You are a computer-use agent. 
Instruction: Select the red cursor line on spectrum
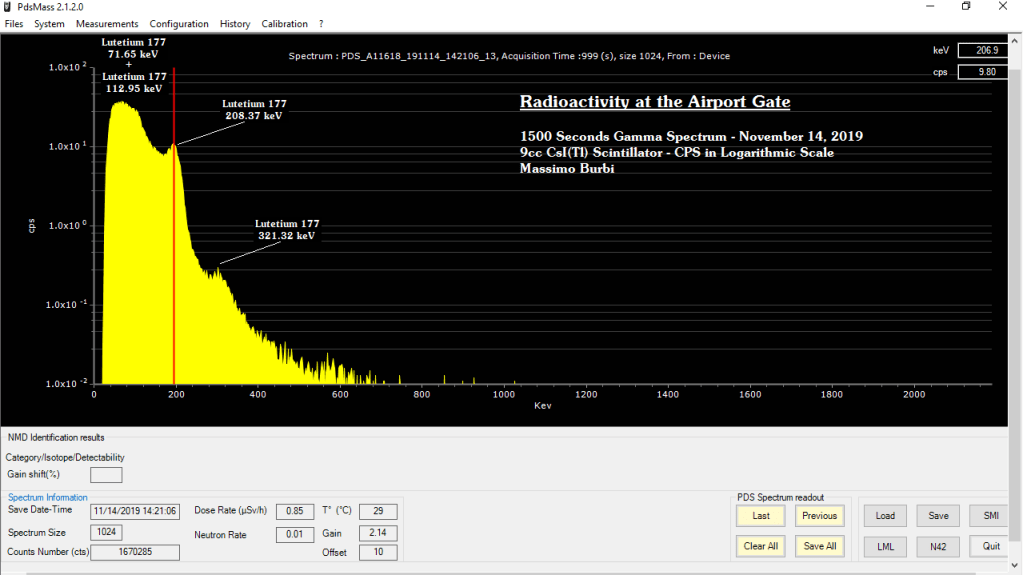coord(175,250)
